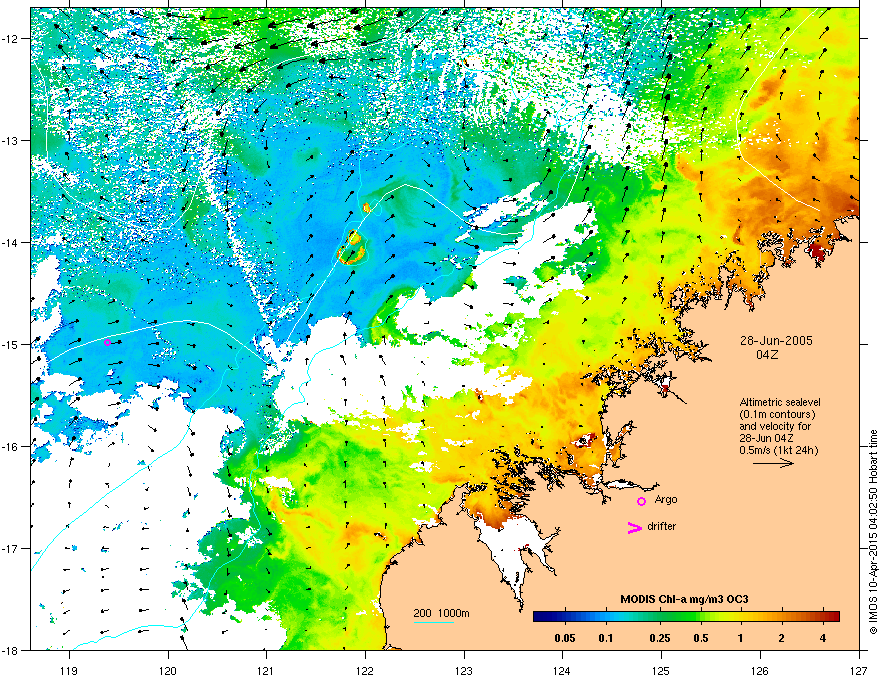The image size is (880, 680).
Task: Click the color bar value 2
Action: [782, 638]
